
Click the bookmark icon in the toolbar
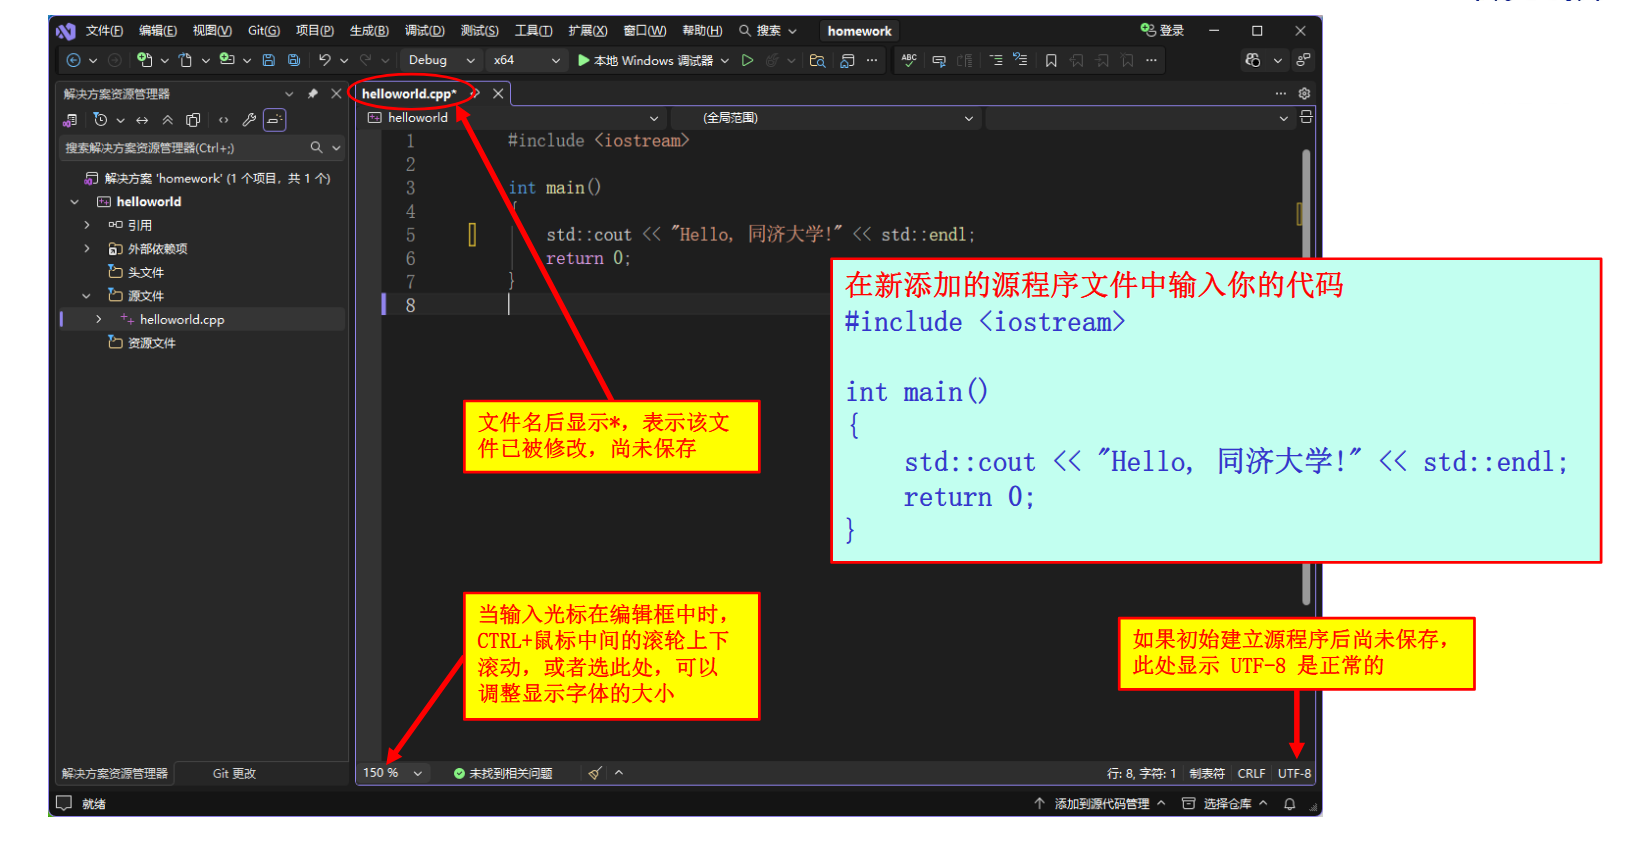1051,60
